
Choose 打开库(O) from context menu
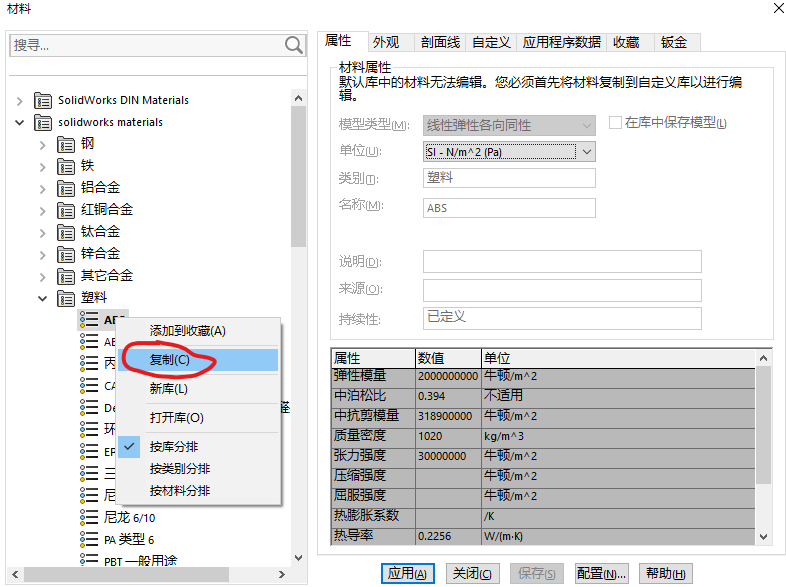[x=199, y=418]
